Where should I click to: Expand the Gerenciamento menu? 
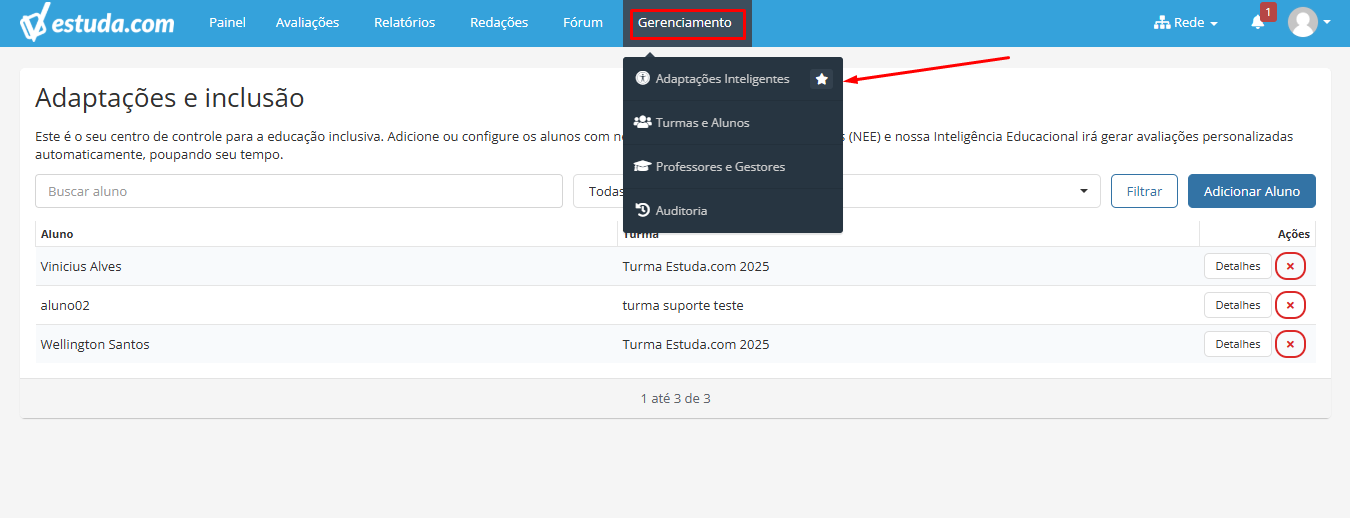click(x=685, y=23)
